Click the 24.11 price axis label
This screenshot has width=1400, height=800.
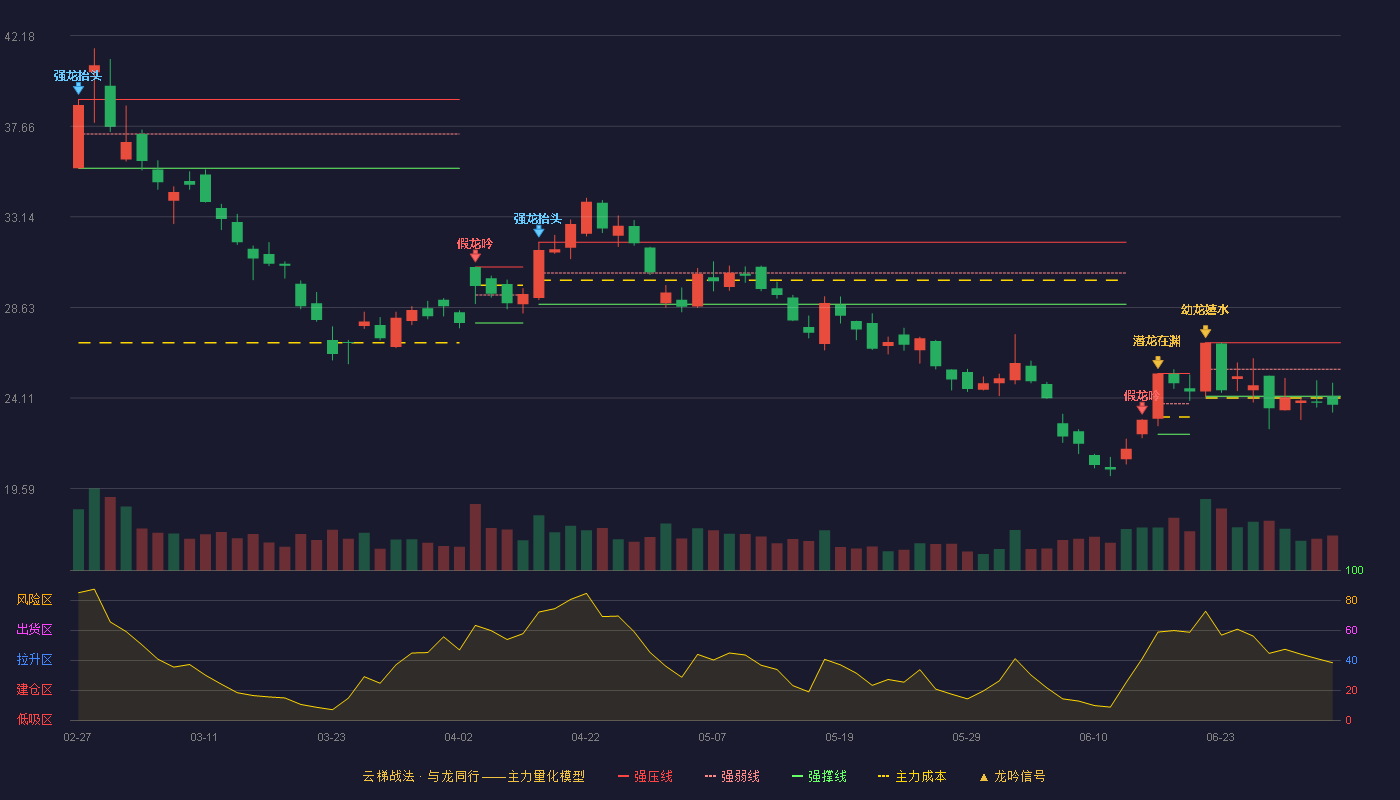[x=19, y=399]
